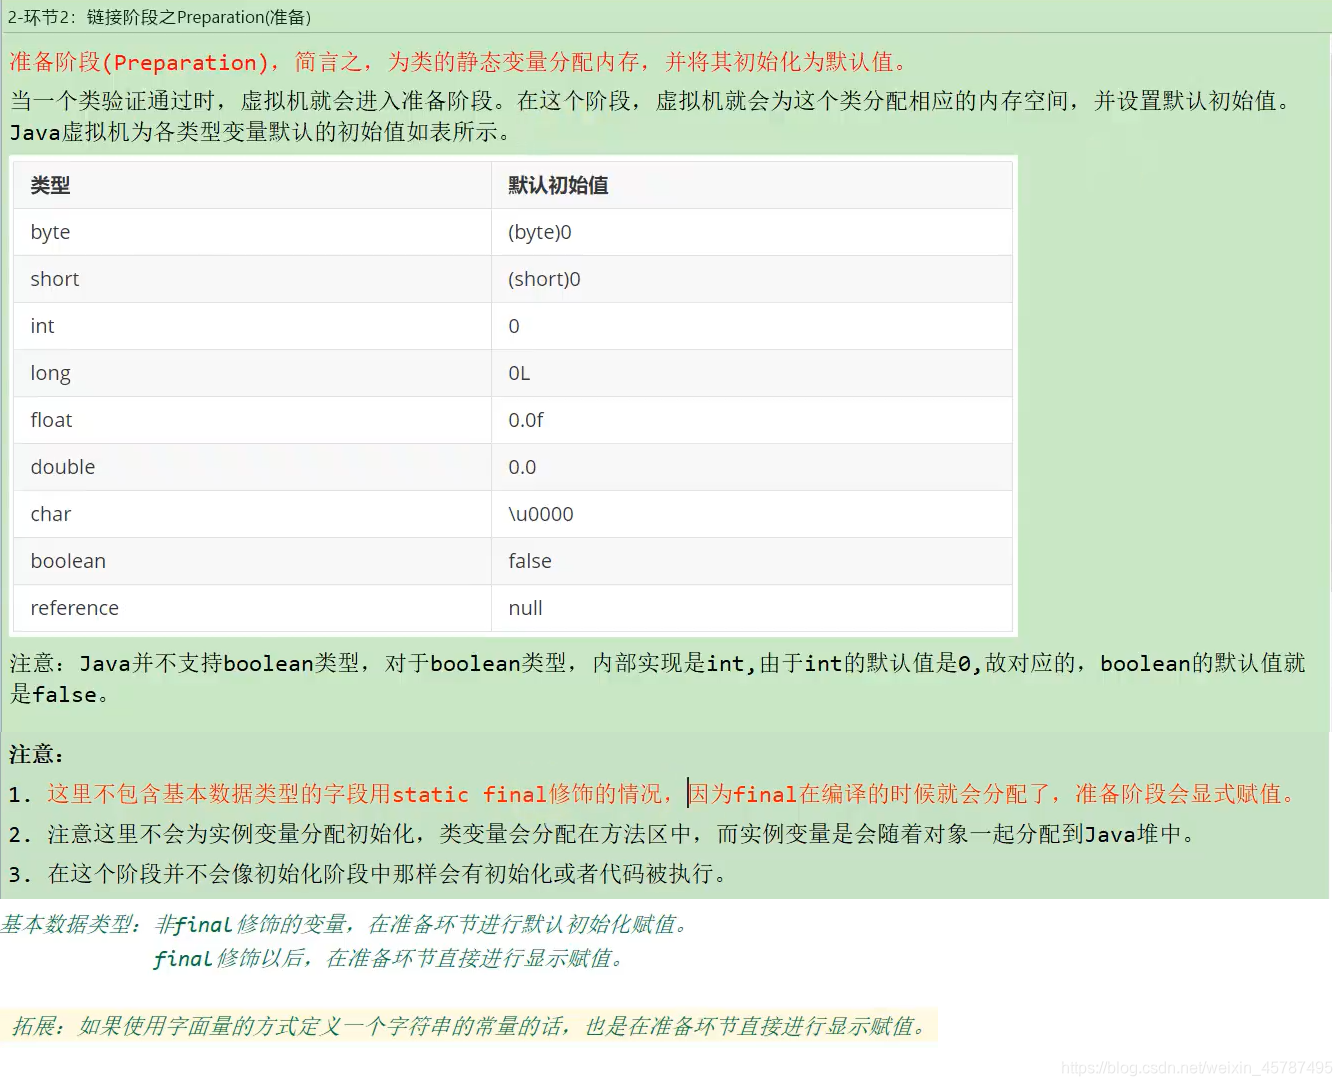This screenshot has height=1086, width=1342.
Task: Select the 'short' type cell
Action: [x=252, y=279]
